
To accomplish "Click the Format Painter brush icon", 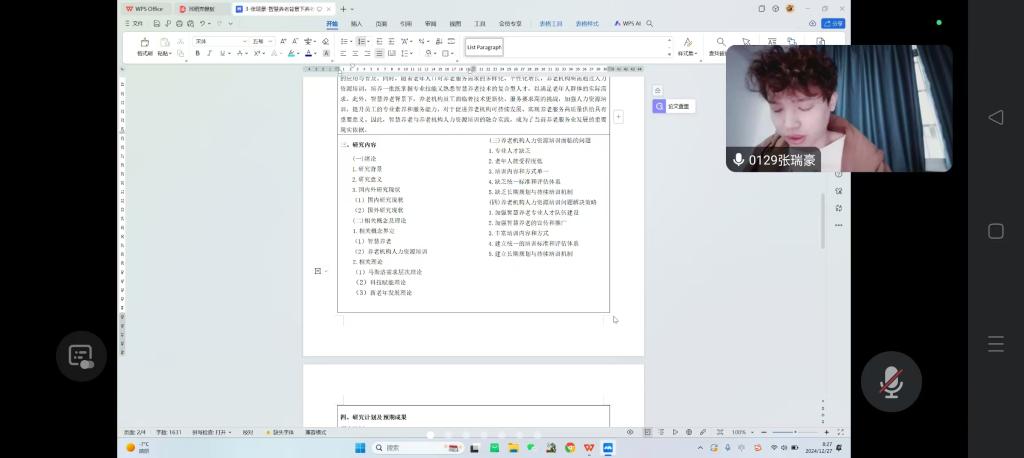I will pos(145,44).
